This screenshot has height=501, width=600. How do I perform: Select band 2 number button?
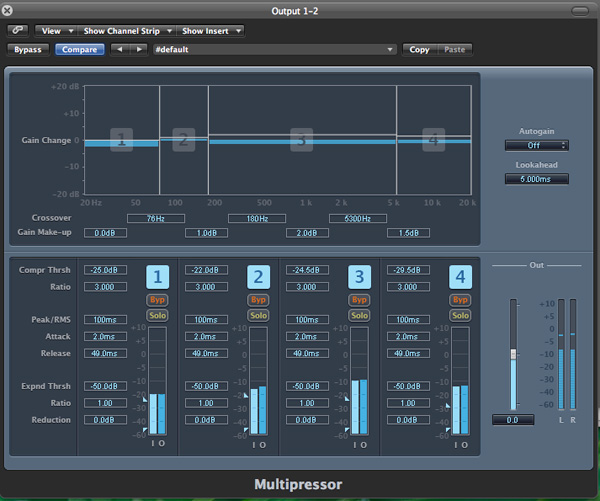coord(259,277)
